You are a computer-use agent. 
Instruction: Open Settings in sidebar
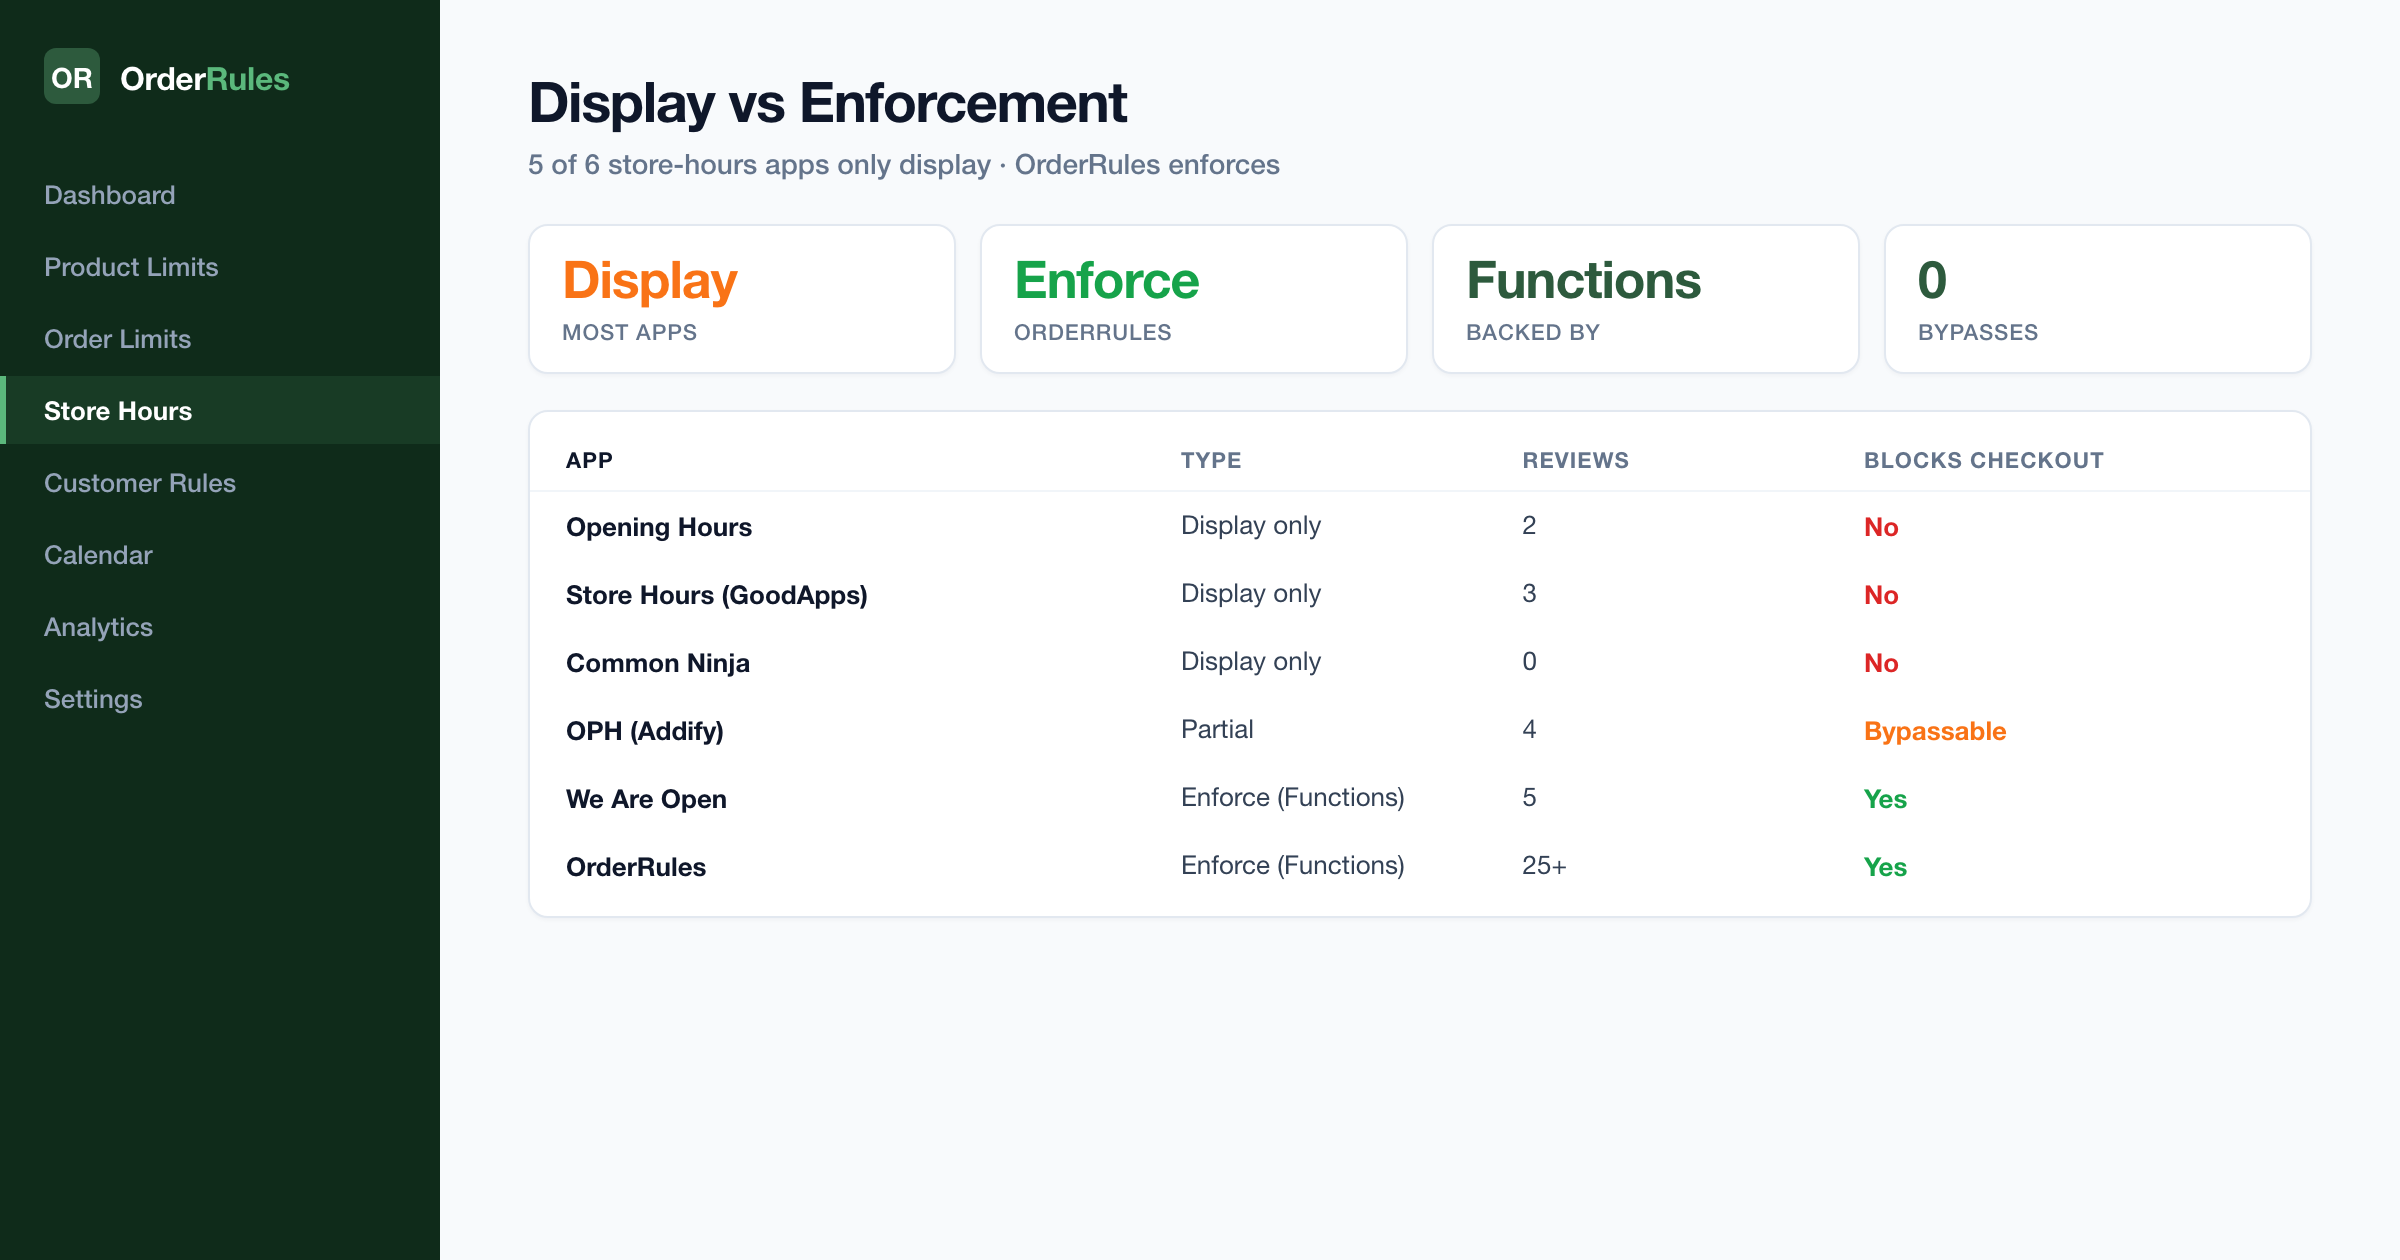[220, 699]
